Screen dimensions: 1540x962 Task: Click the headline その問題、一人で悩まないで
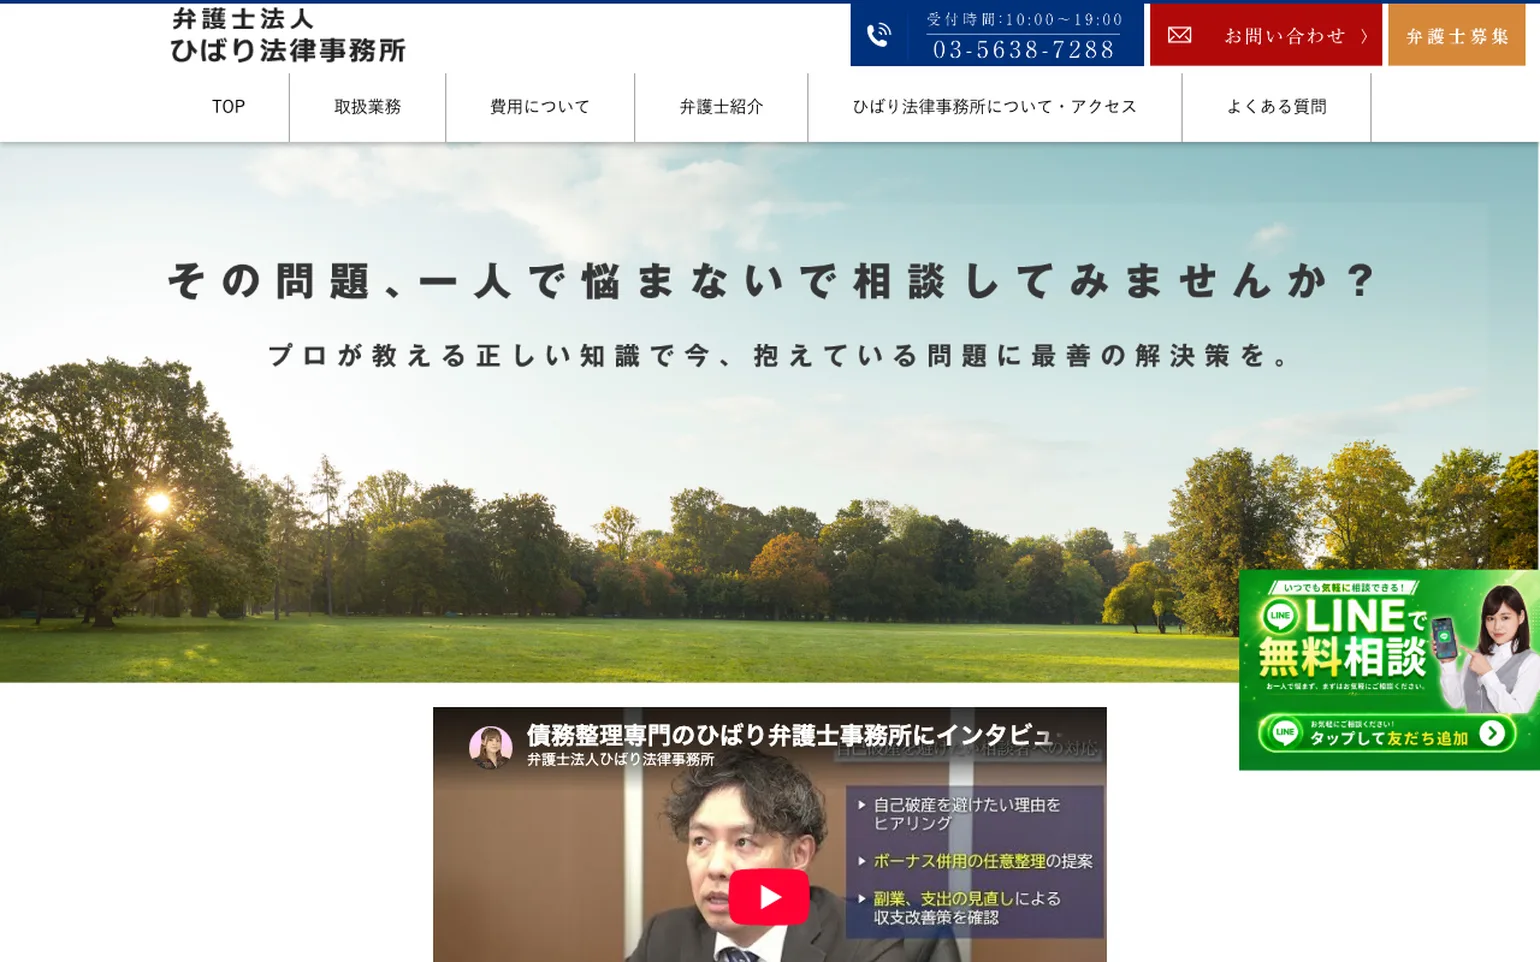(772, 281)
